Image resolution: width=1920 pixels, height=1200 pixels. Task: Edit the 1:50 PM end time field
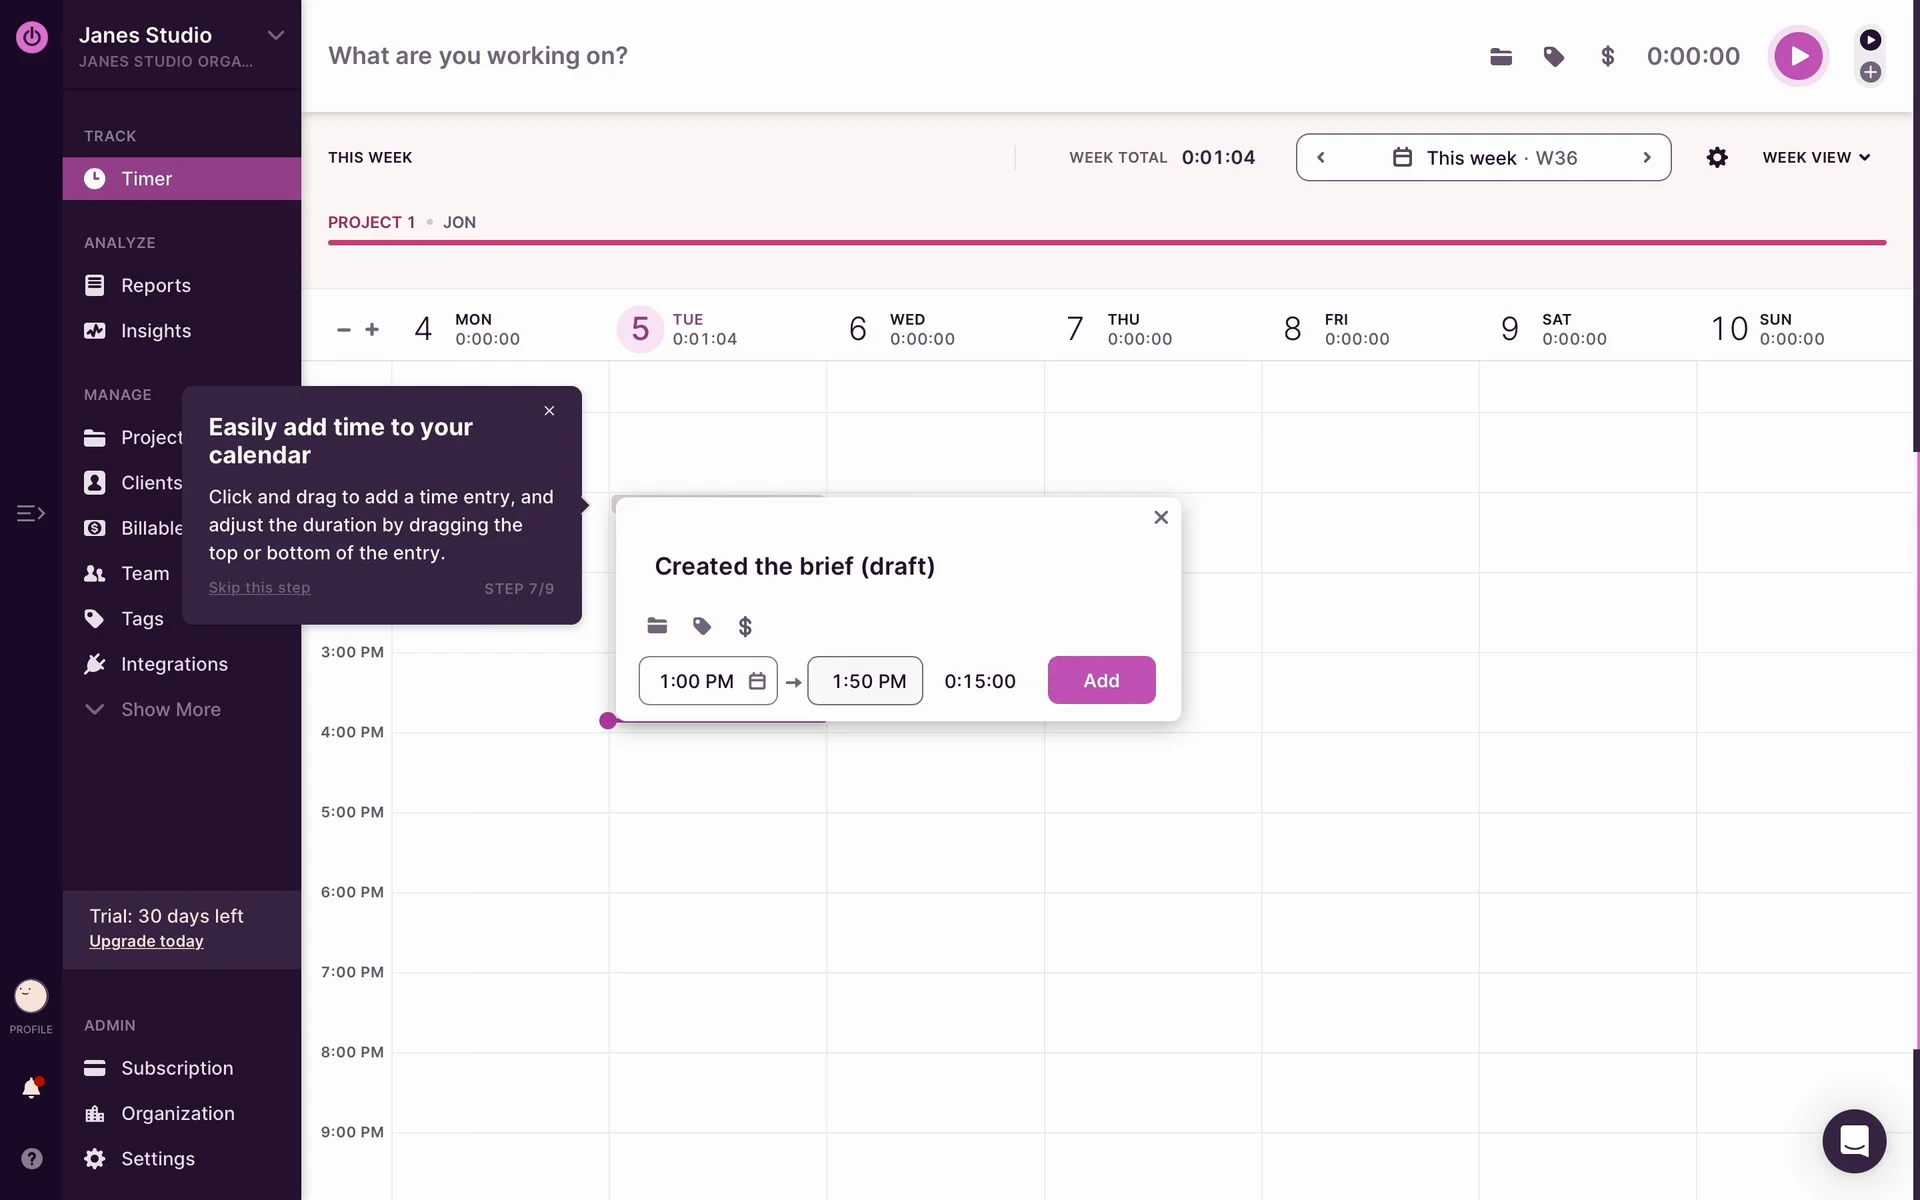(865, 681)
